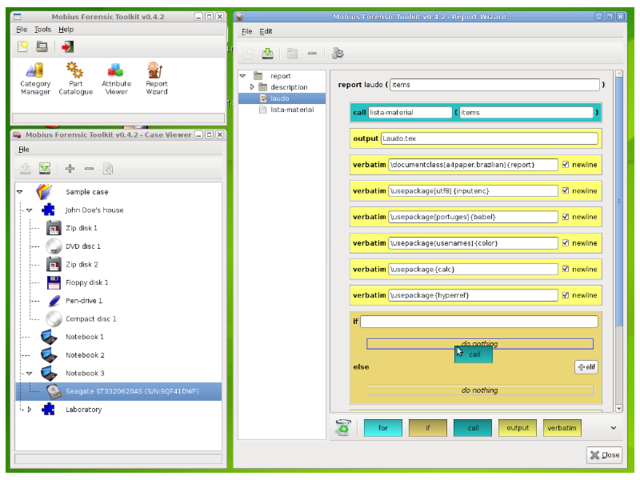Click the exit icon in main toolbar

68,47
